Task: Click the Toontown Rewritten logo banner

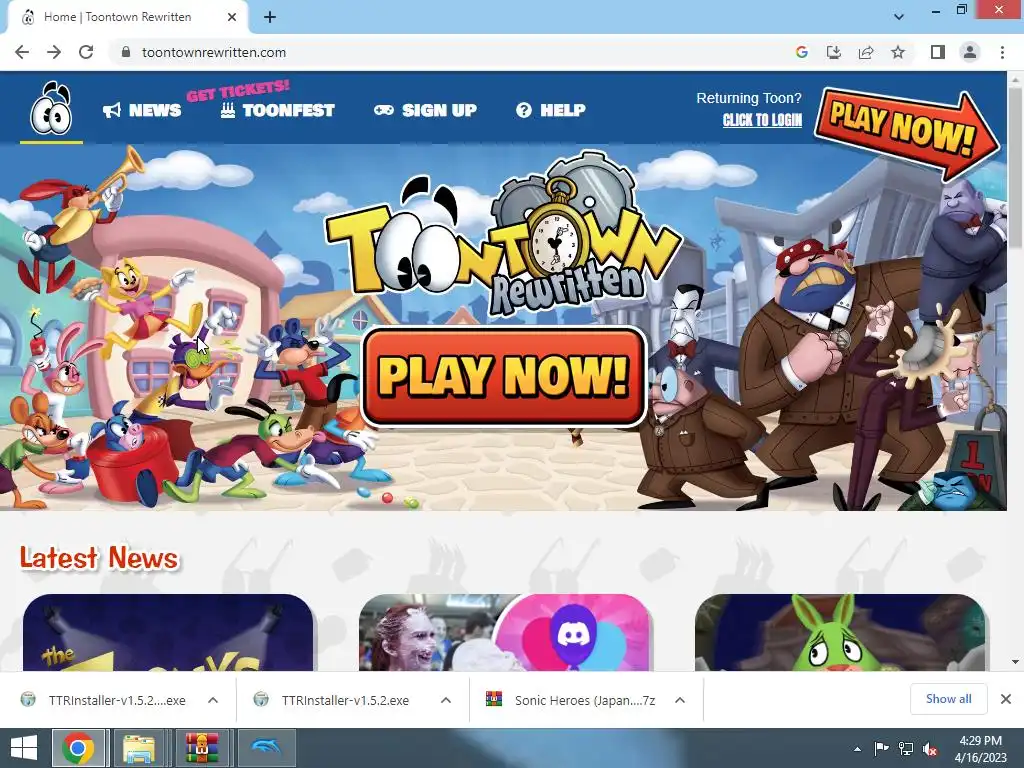Action: (x=503, y=235)
